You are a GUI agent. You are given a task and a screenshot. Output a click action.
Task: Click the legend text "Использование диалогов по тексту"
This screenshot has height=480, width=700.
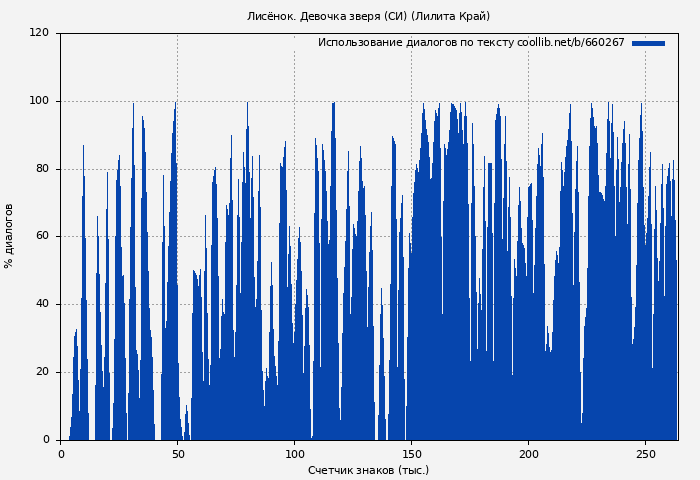point(415,43)
